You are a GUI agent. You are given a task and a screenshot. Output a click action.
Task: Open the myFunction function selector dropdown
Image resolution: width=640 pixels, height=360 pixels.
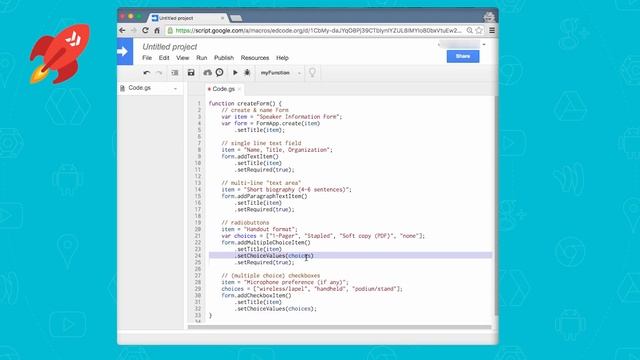[x=281, y=73]
